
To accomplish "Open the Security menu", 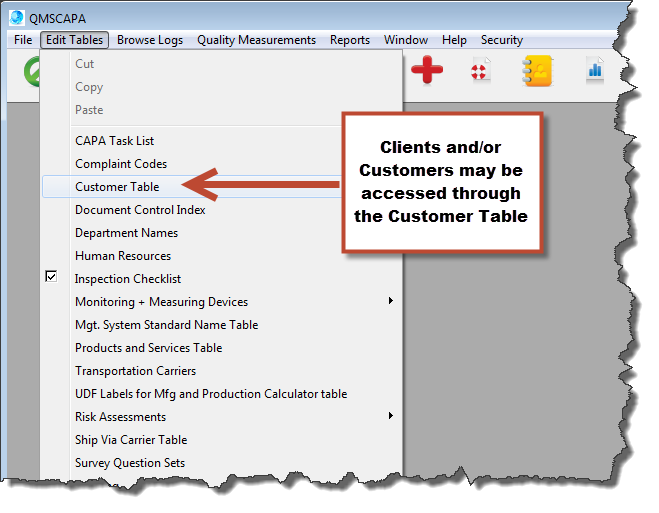I will (x=501, y=40).
